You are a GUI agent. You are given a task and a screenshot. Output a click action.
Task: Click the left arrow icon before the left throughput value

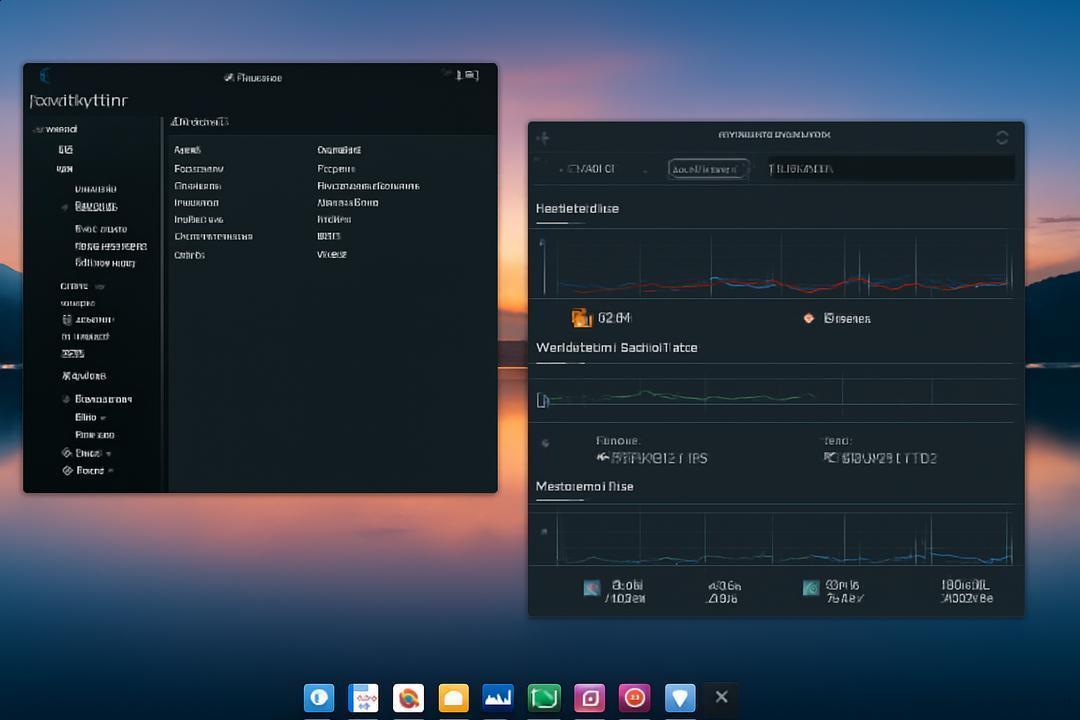[603, 457]
